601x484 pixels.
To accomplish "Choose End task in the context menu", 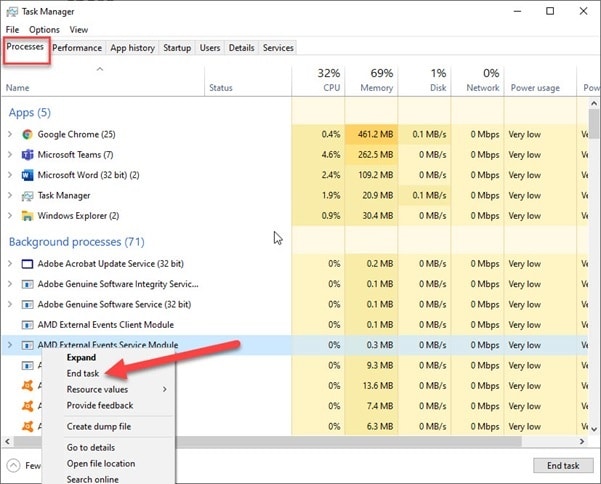I will [x=83, y=373].
